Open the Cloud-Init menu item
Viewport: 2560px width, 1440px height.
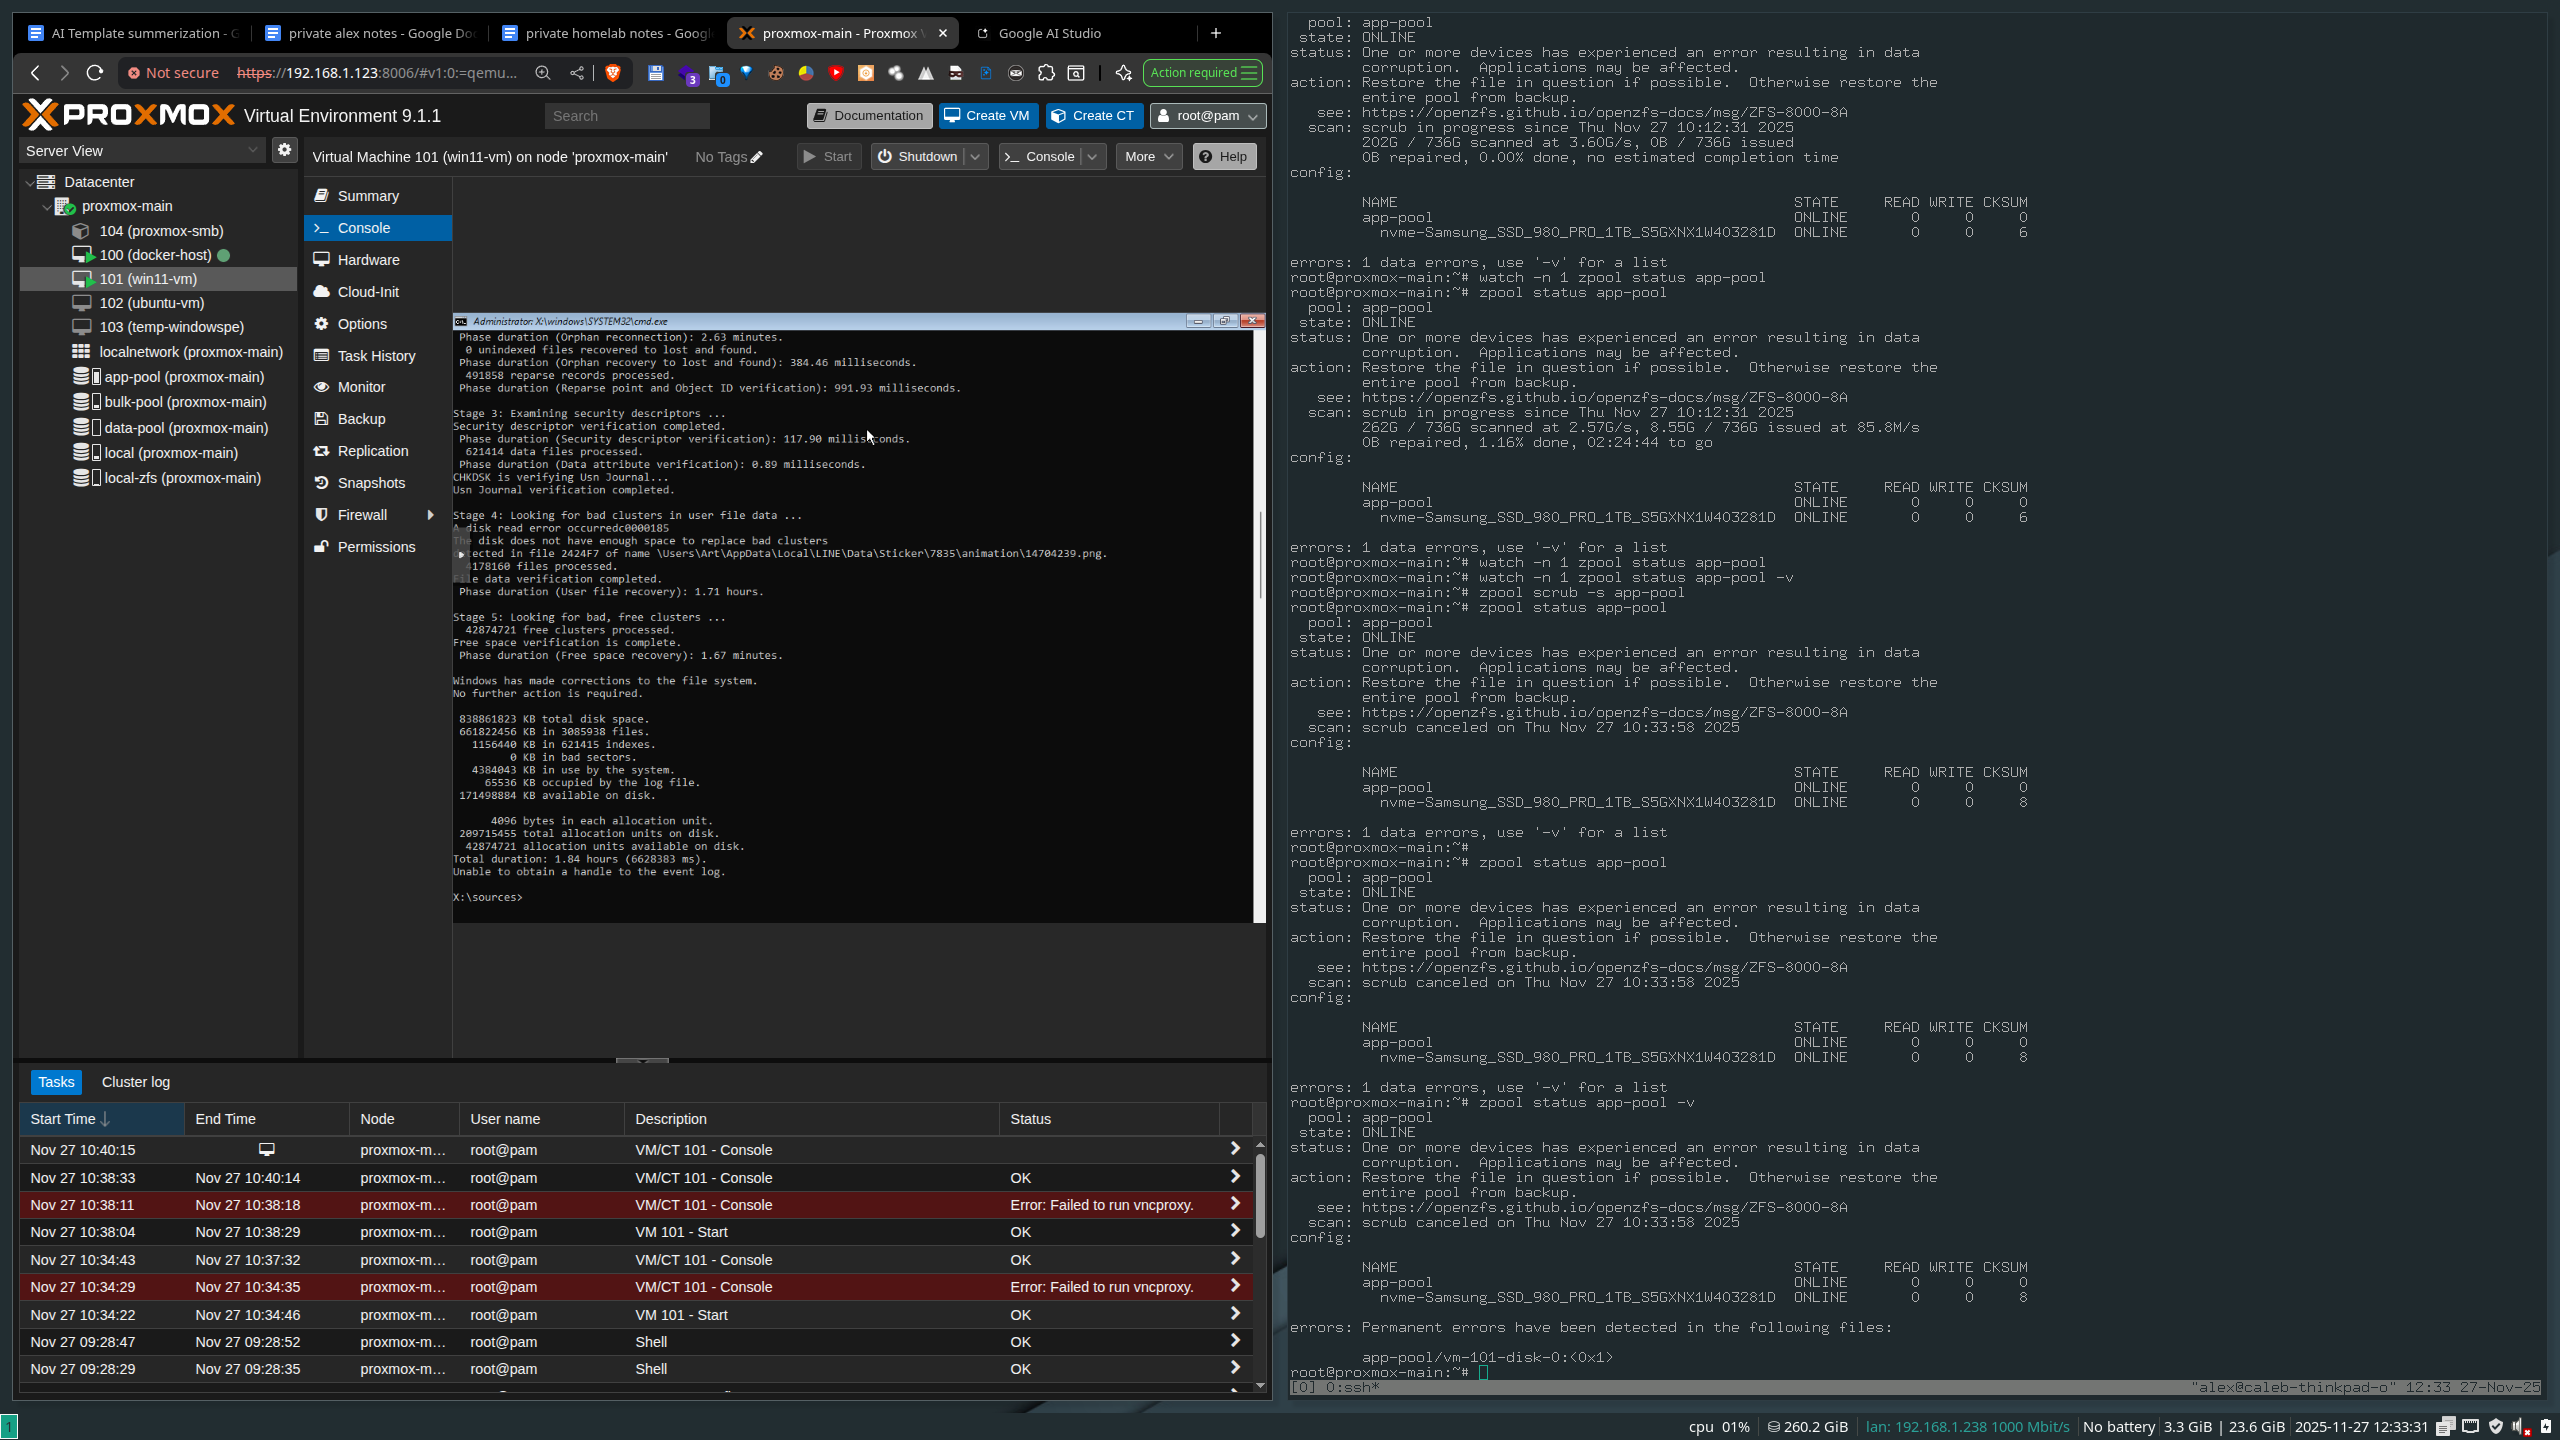[378, 292]
